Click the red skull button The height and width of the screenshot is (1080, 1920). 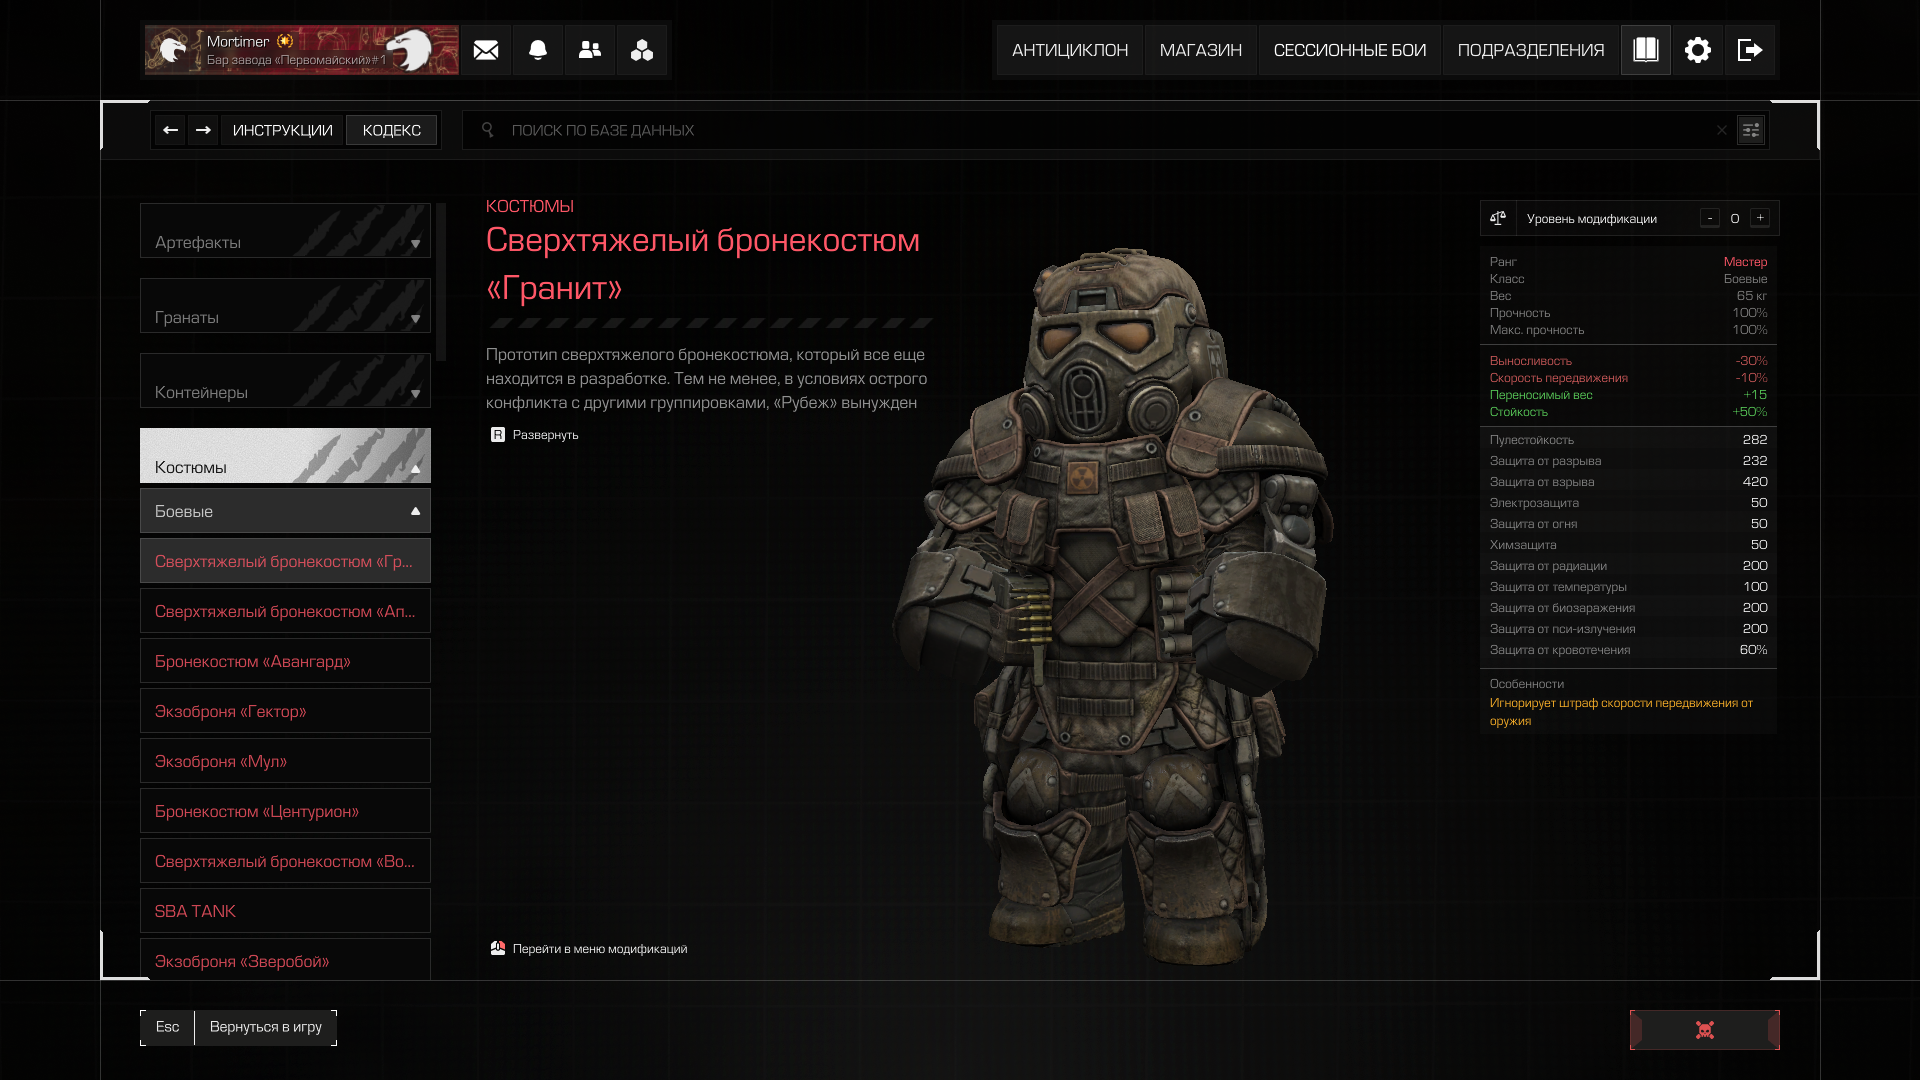(1705, 1030)
